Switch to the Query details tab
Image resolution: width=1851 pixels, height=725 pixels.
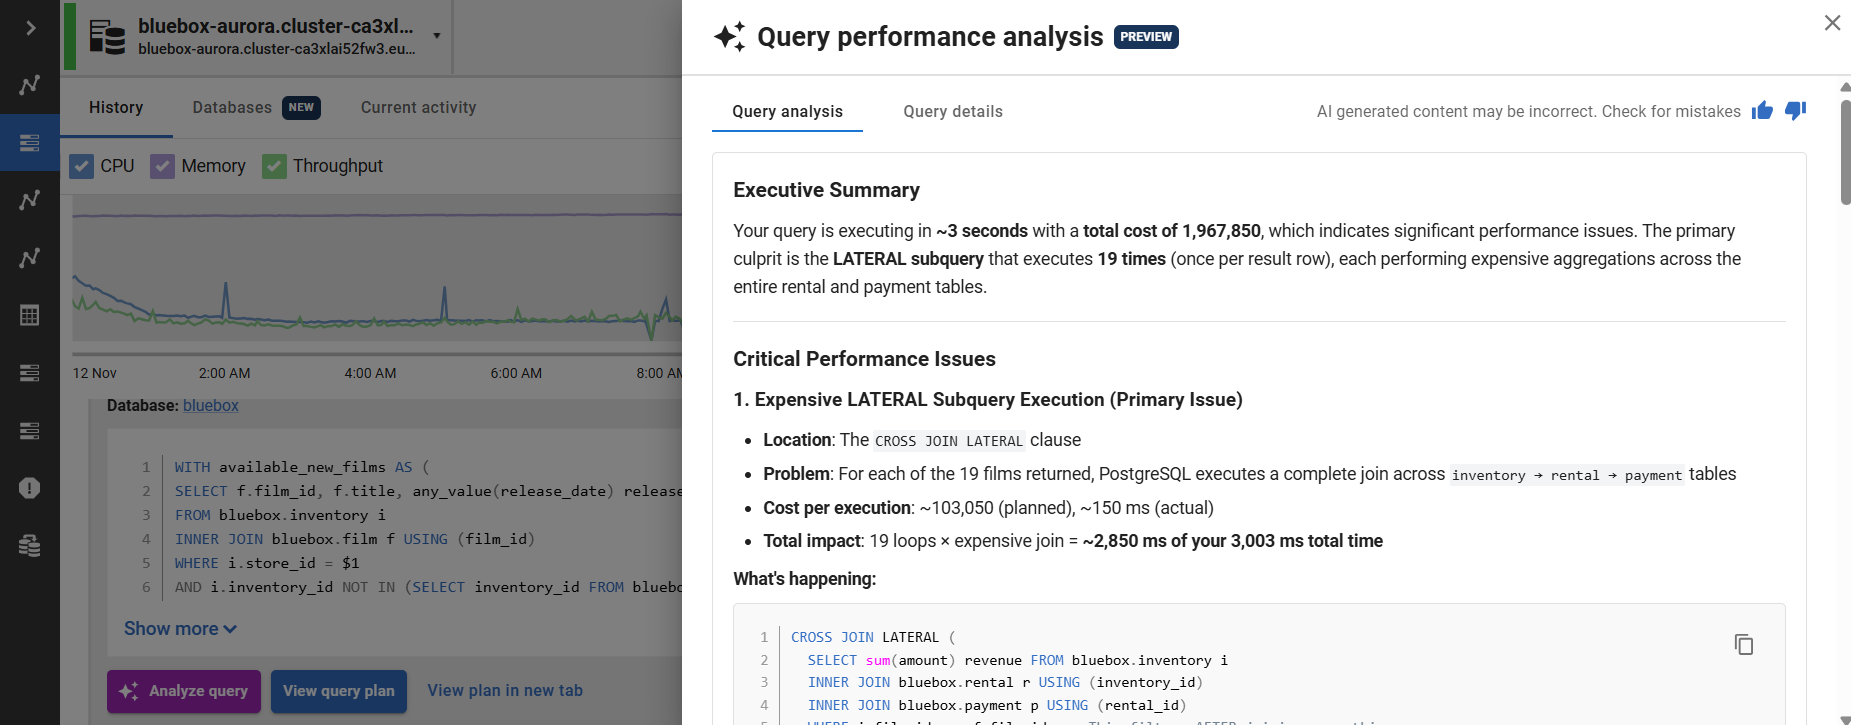point(952,112)
